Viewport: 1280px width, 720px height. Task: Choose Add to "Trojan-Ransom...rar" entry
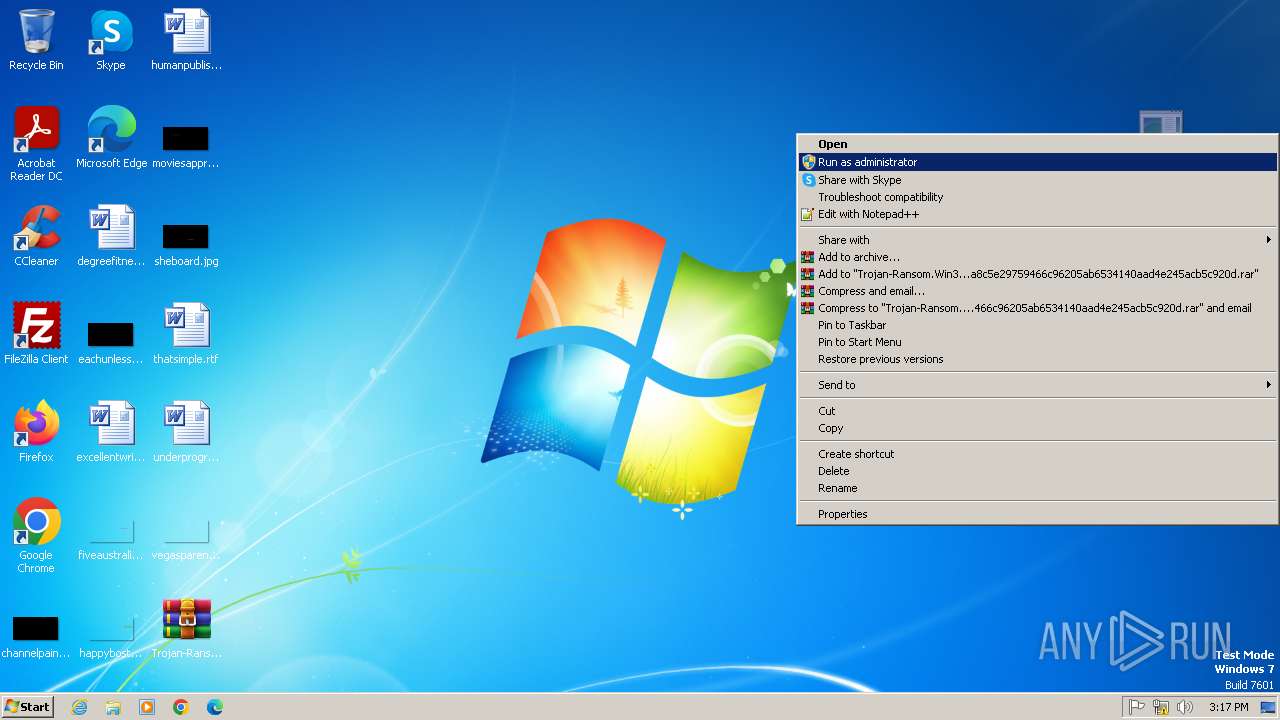(x=1037, y=274)
